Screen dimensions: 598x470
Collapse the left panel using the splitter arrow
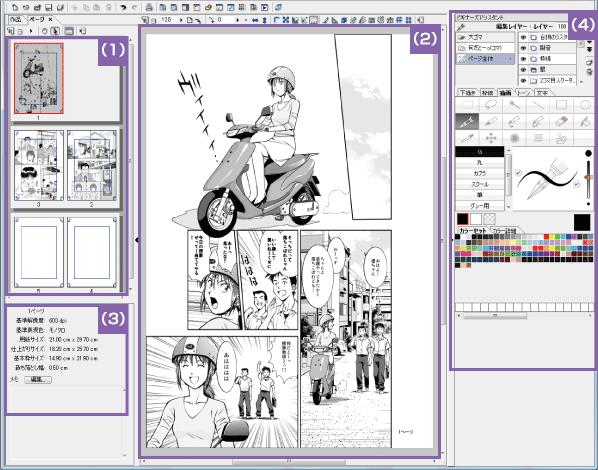[x=137, y=240]
